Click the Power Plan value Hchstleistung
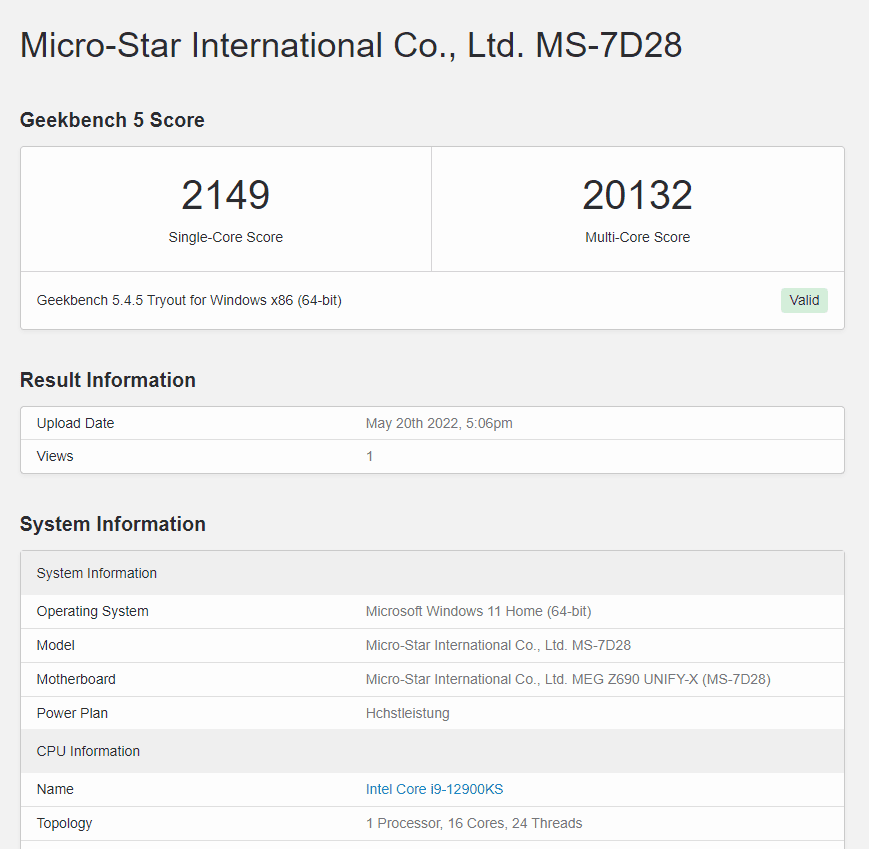Screen dimensions: 869x849 (407, 713)
